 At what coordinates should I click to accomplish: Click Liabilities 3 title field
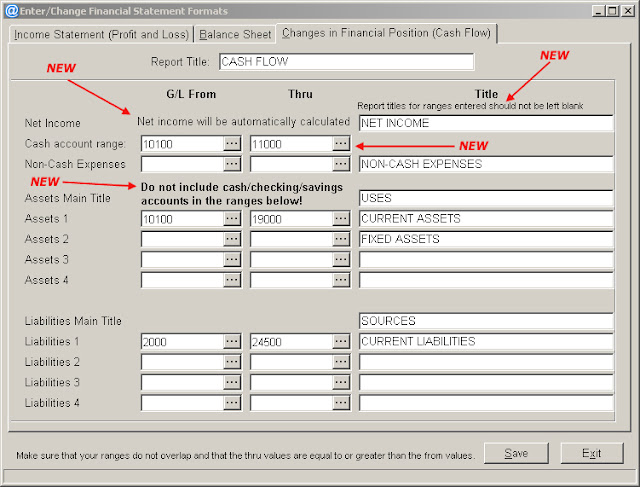tap(486, 382)
